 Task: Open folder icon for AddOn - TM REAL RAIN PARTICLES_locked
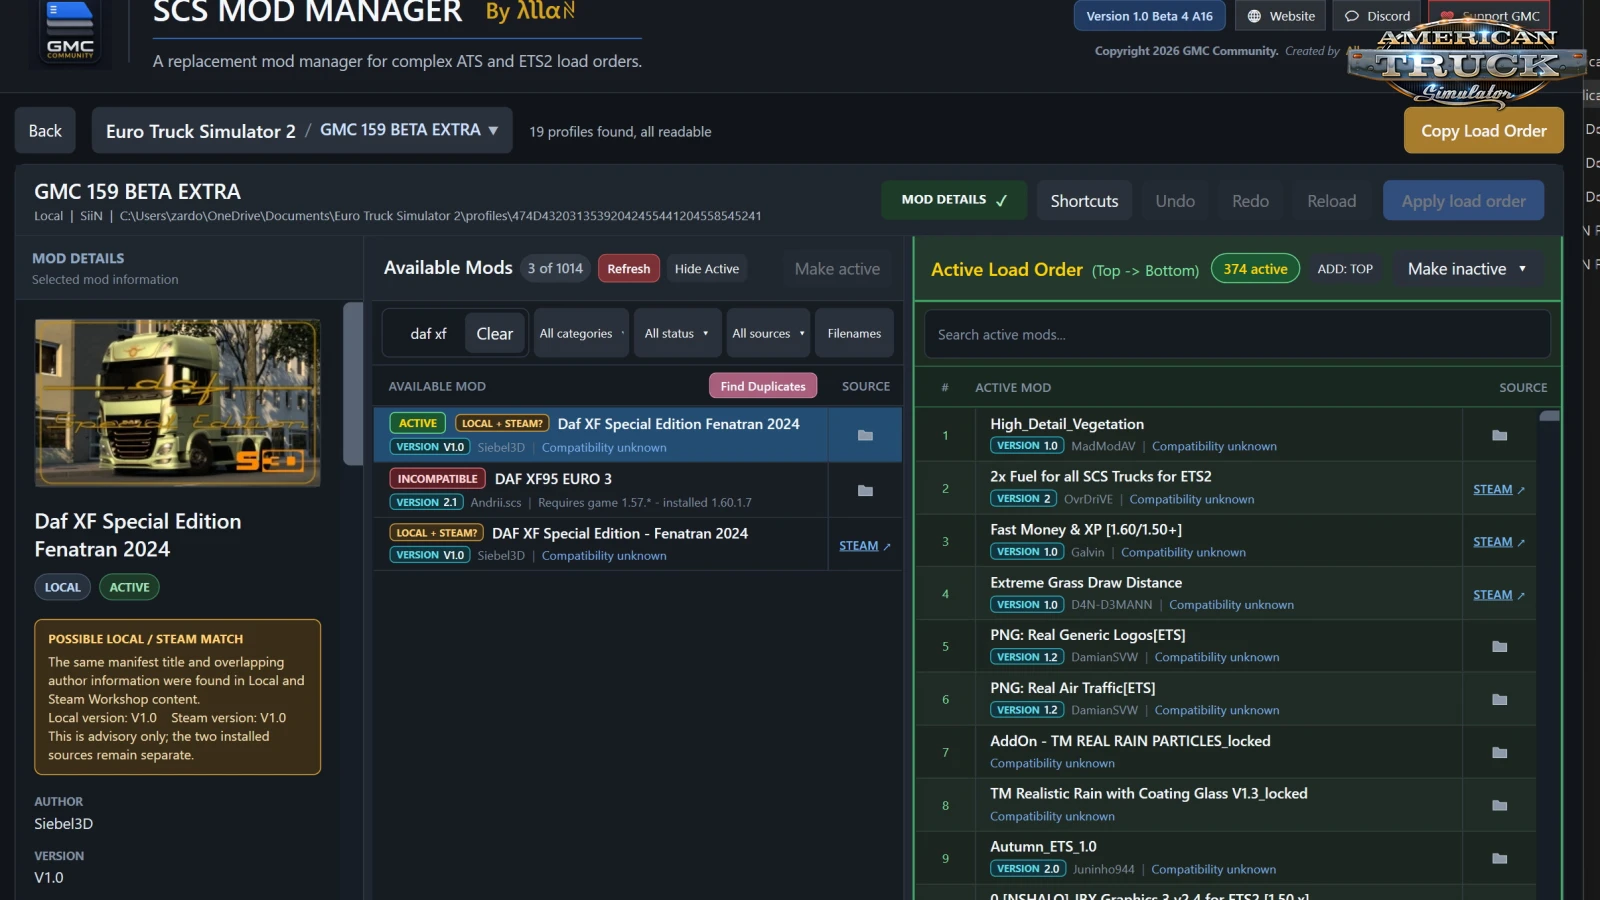(x=1499, y=752)
